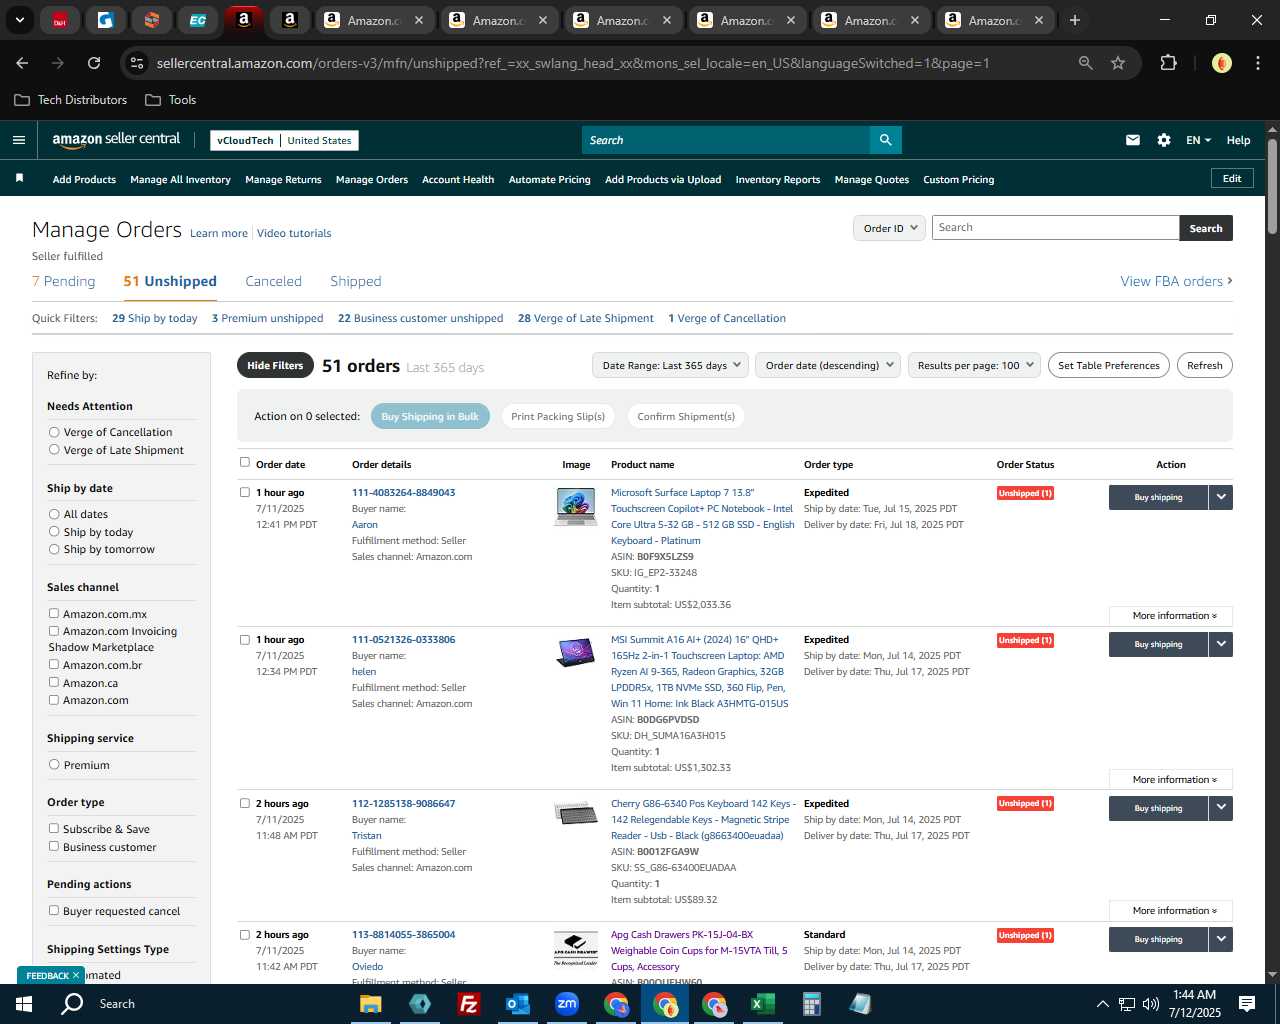Click the View FBA orders link

point(1176,281)
